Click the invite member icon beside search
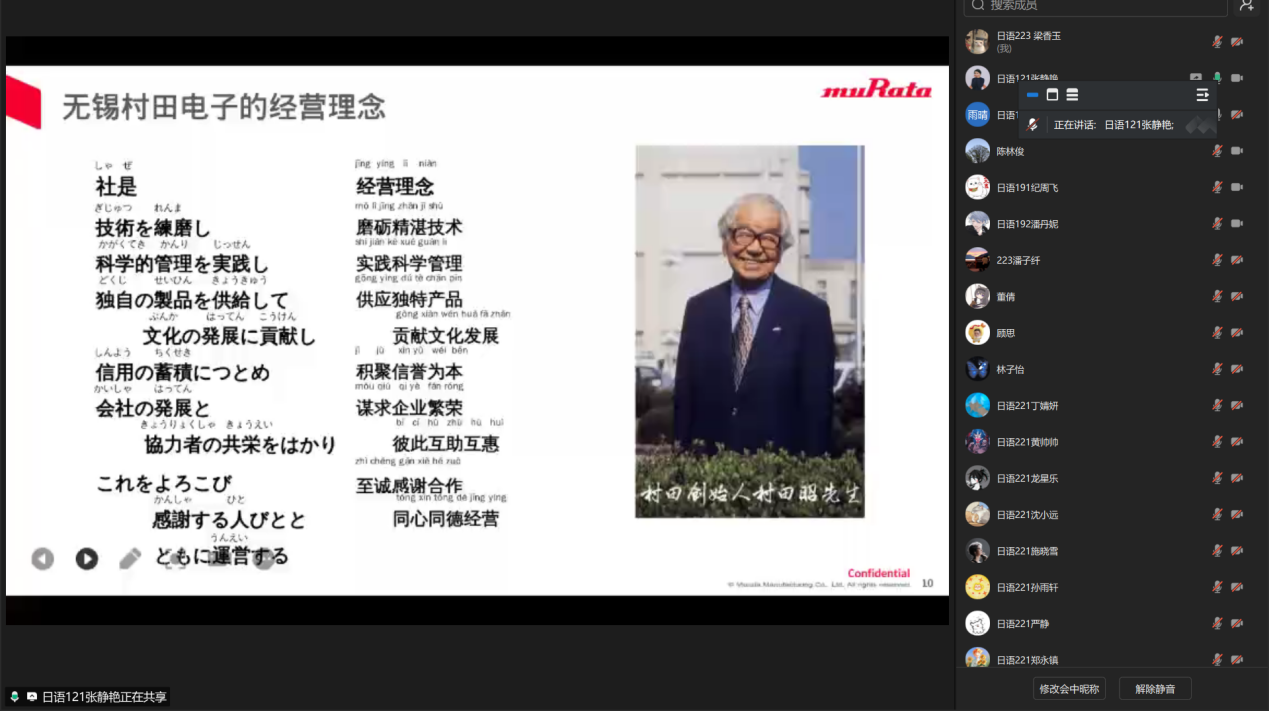 tap(1246, 5)
